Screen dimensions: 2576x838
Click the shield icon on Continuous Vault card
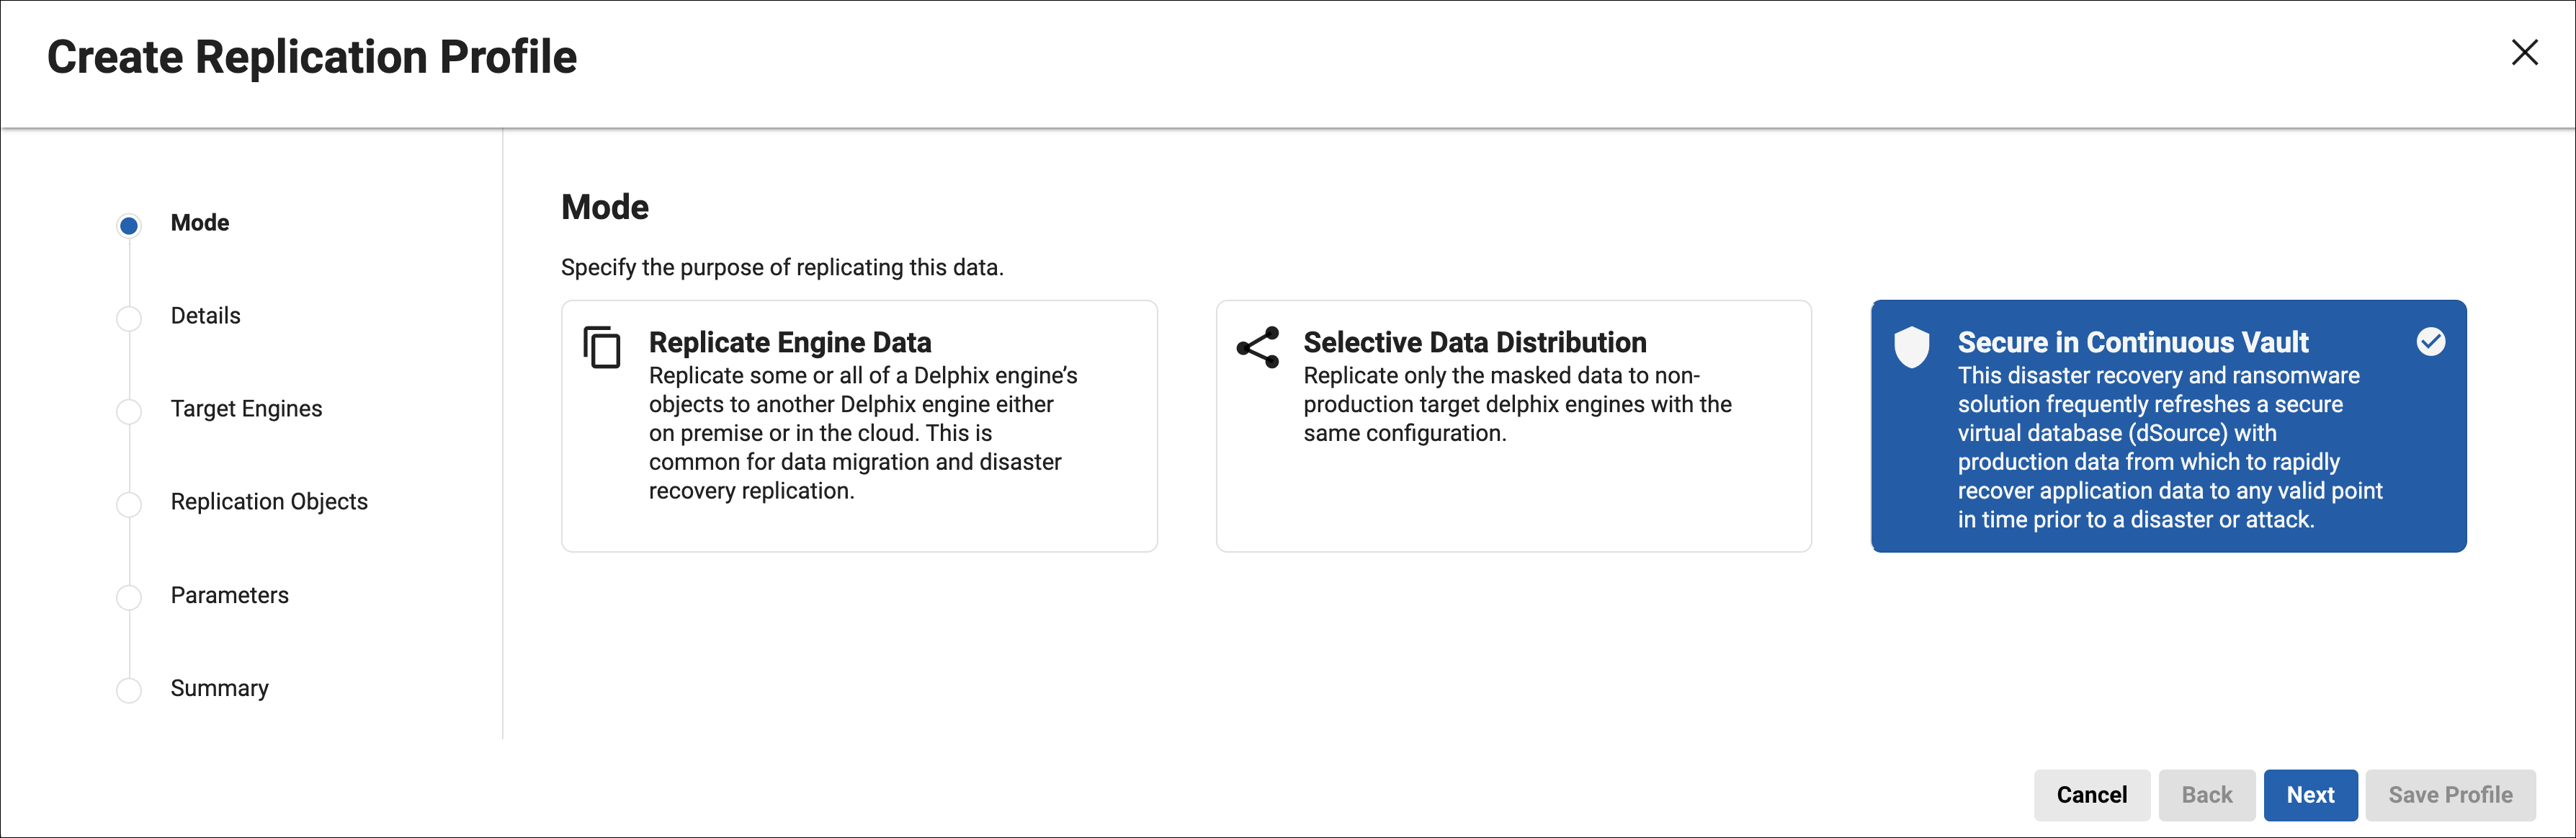tap(1911, 347)
